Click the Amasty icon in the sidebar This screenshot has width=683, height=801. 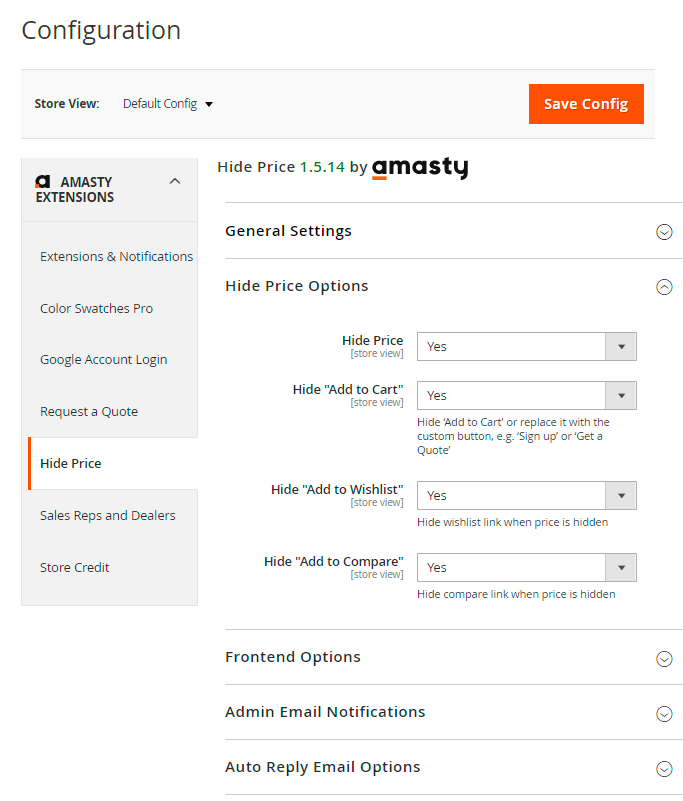(x=43, y=182)
